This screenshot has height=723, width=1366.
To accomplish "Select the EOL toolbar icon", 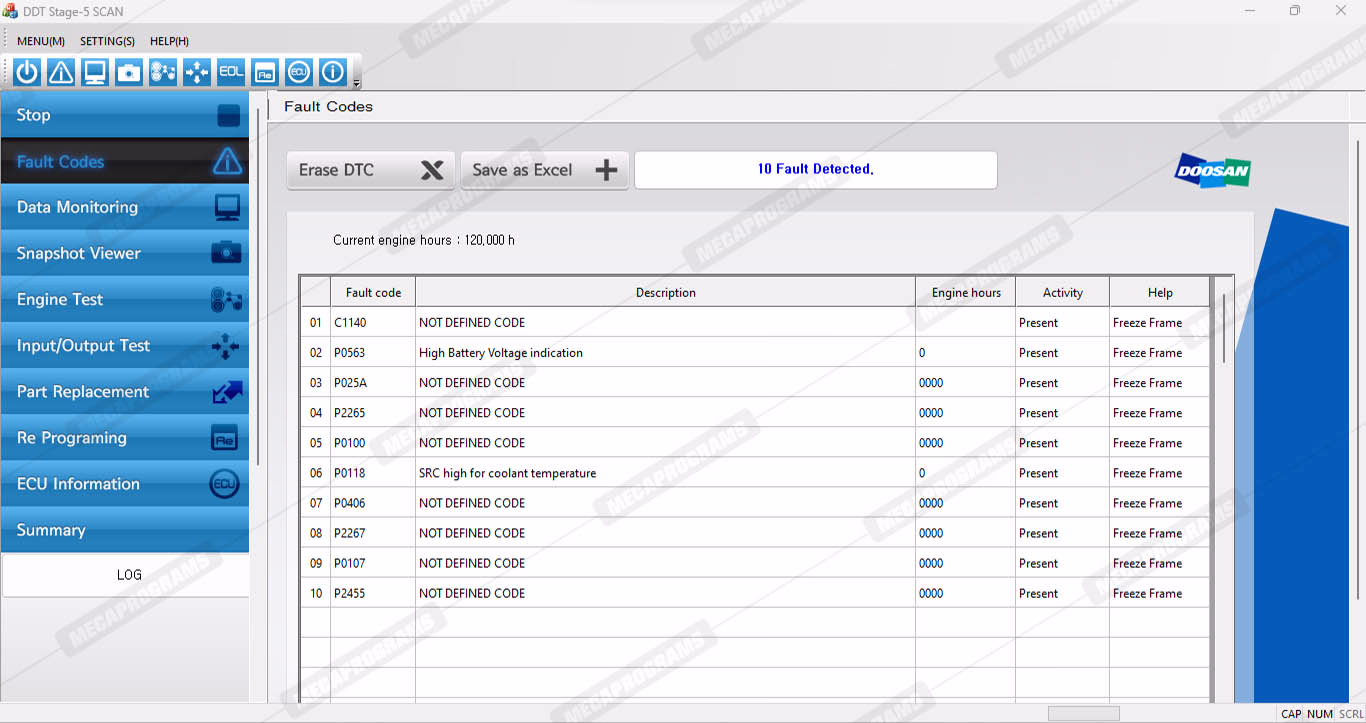I will (231, 72).
